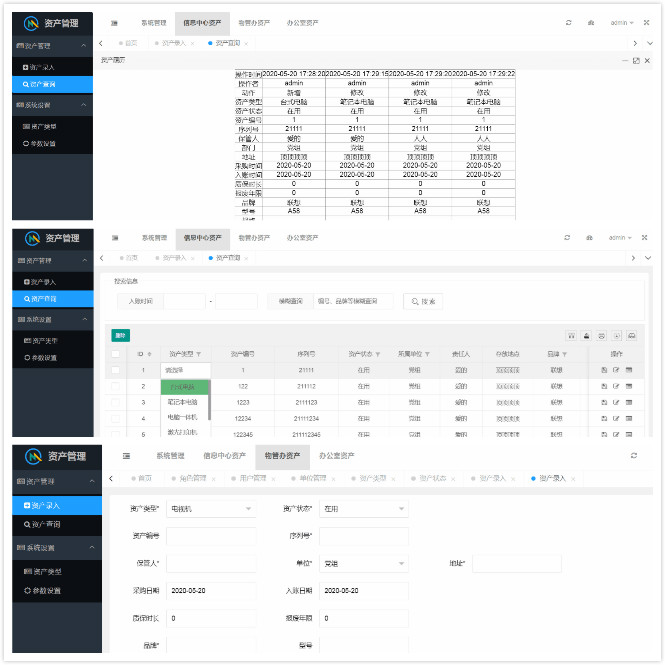The image size is (665, 665).
Task: Open the 资产状态 tab in entry form
Action: tap(433, 478)
